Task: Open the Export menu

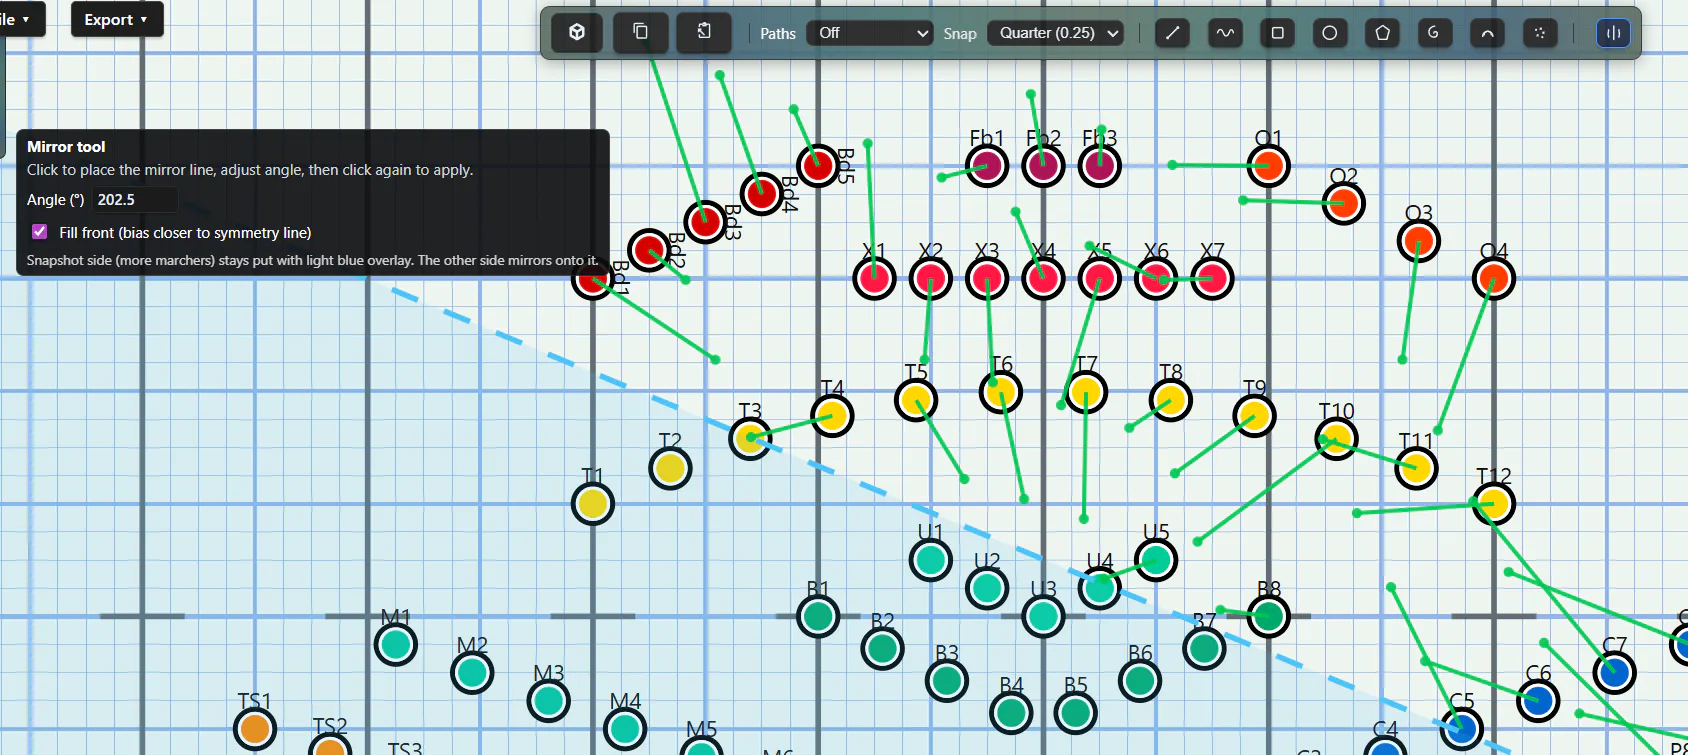Action: tap(116, 19)
